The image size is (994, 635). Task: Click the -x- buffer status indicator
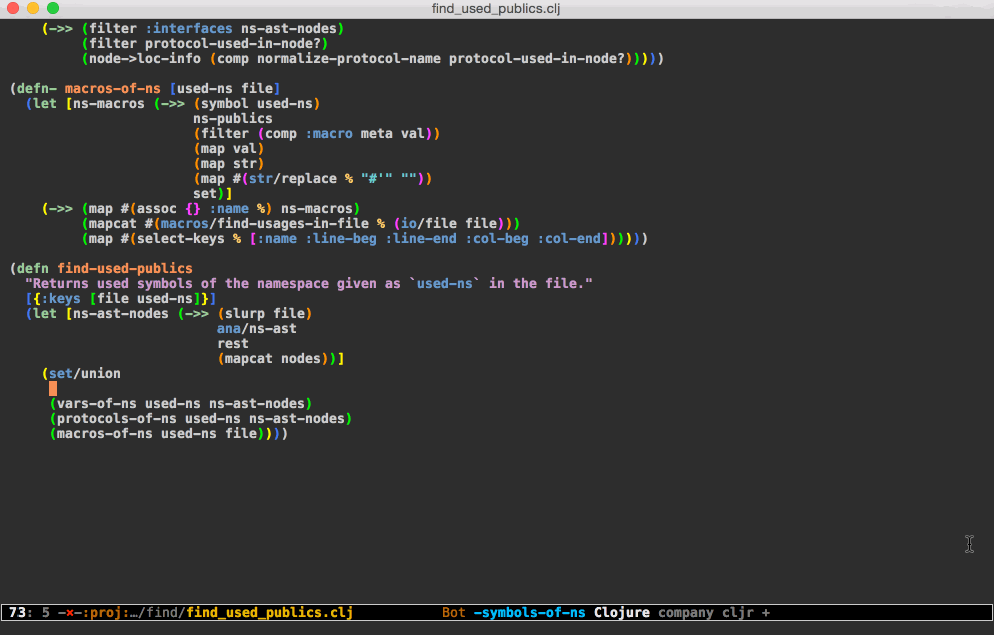click(69, 612)
